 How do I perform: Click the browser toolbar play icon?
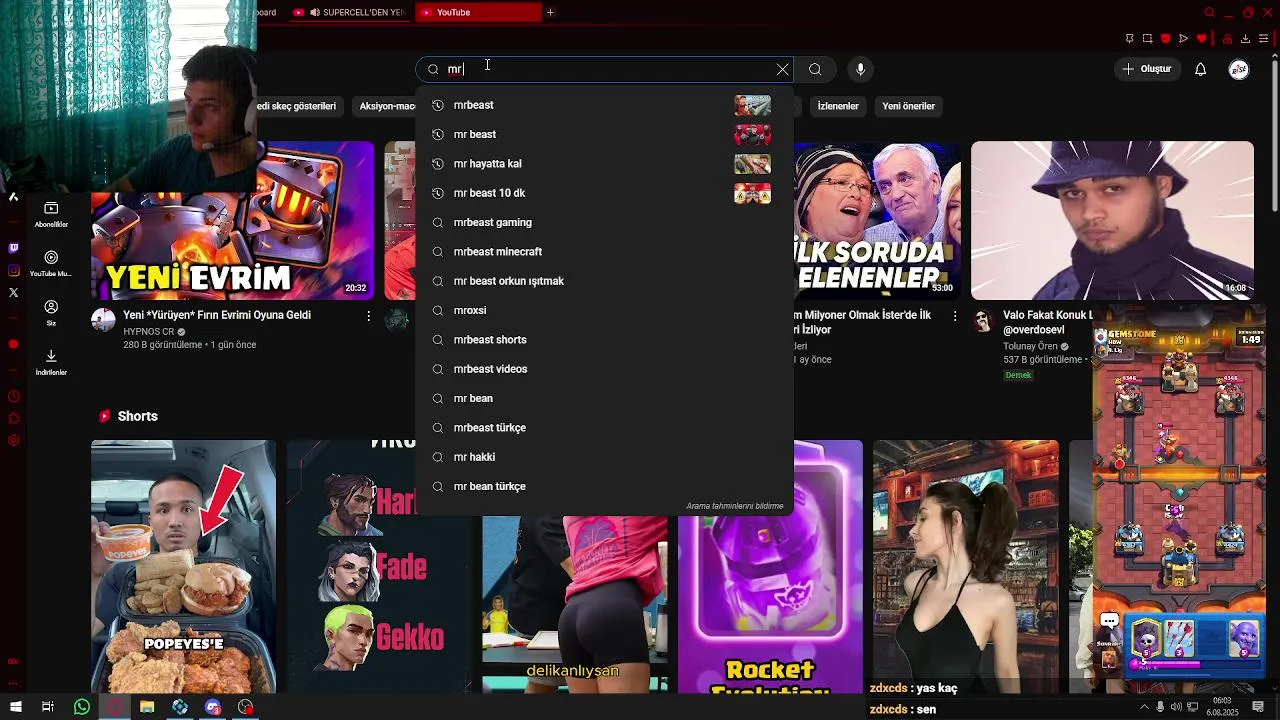(x=1183, y=39)
